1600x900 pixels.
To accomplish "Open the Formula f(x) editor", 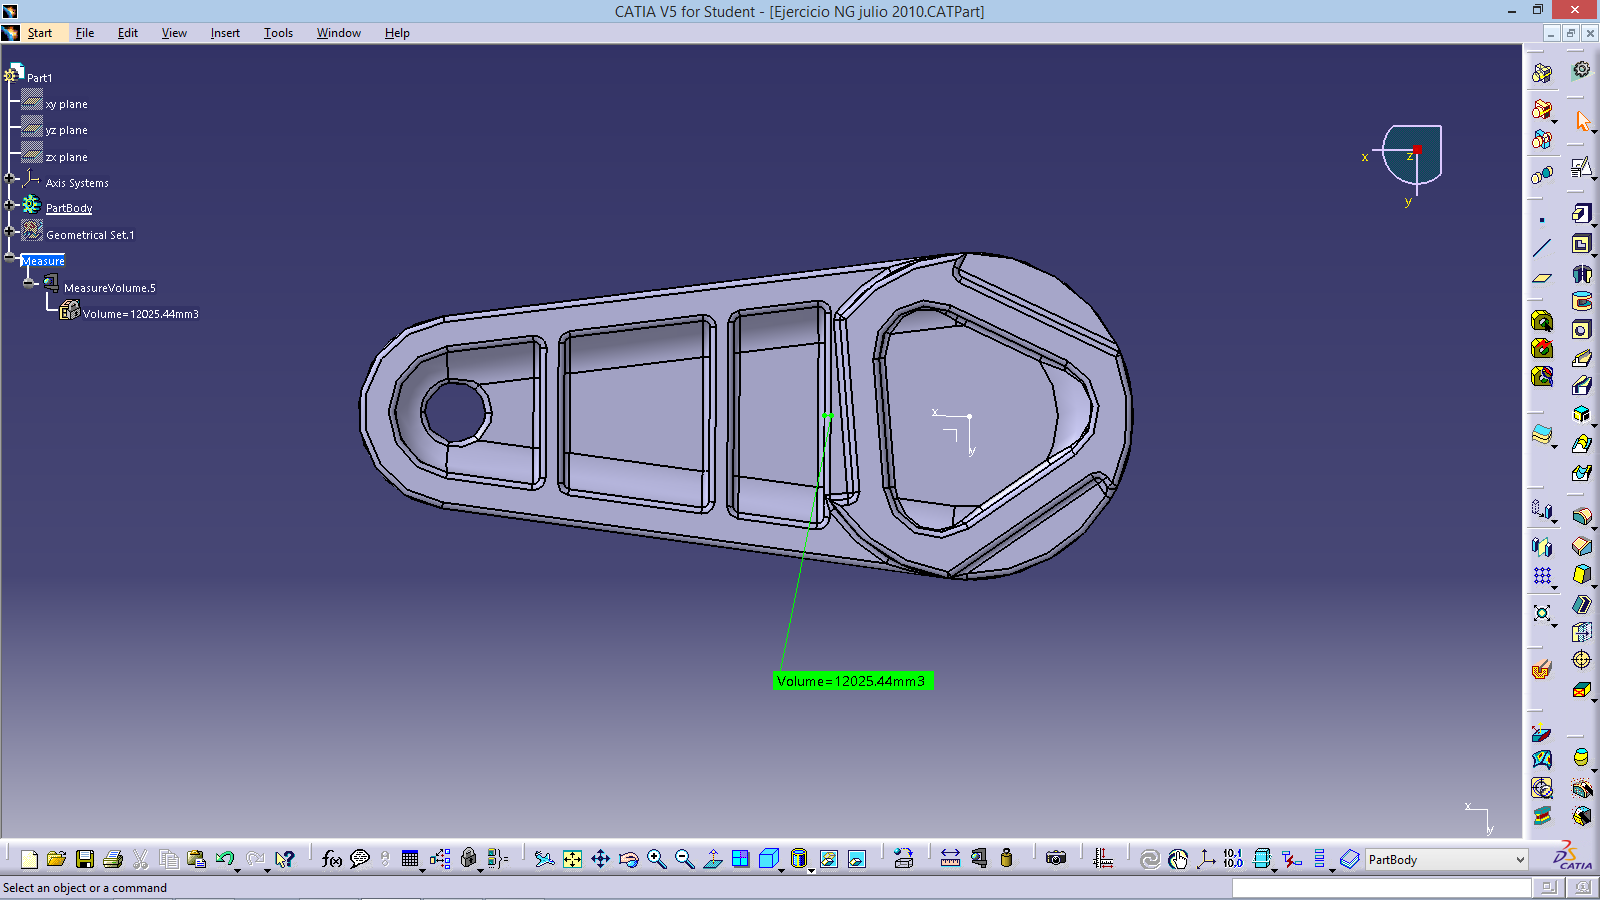I will (x=331, y=859).
